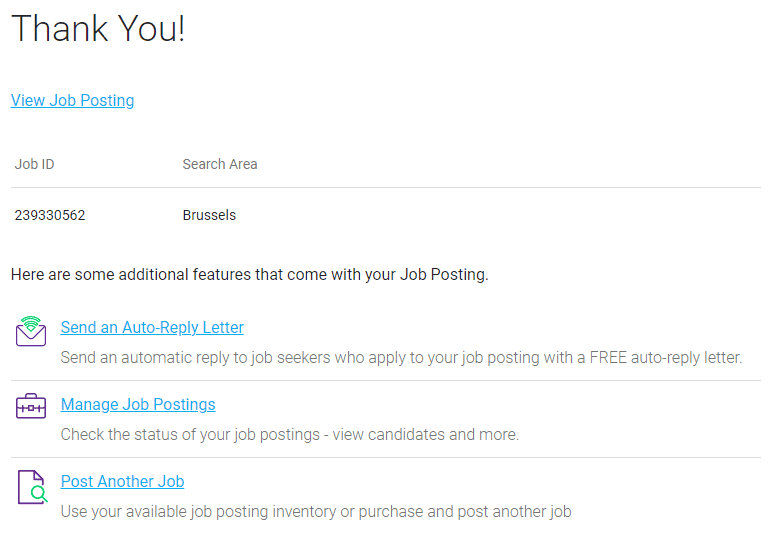Open the Manage Job Postings link
Image resolution: width=772 pixels, height=539 pixels.
pyautogui.click(x=138, y=404)
